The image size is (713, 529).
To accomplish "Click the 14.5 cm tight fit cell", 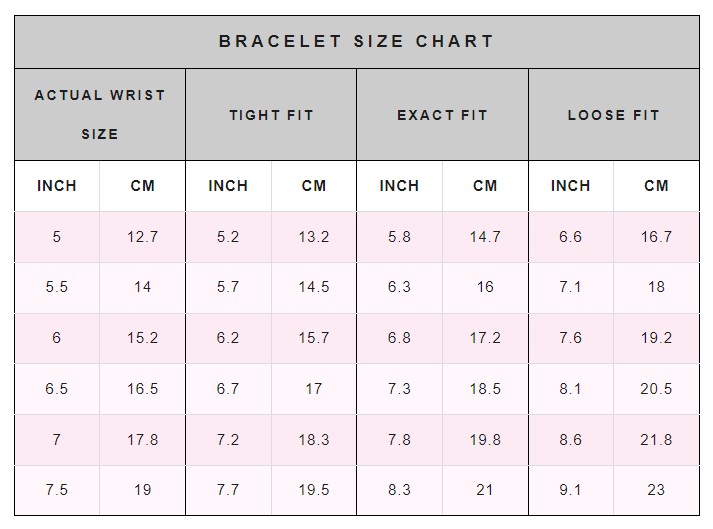I will pos(314,287).
